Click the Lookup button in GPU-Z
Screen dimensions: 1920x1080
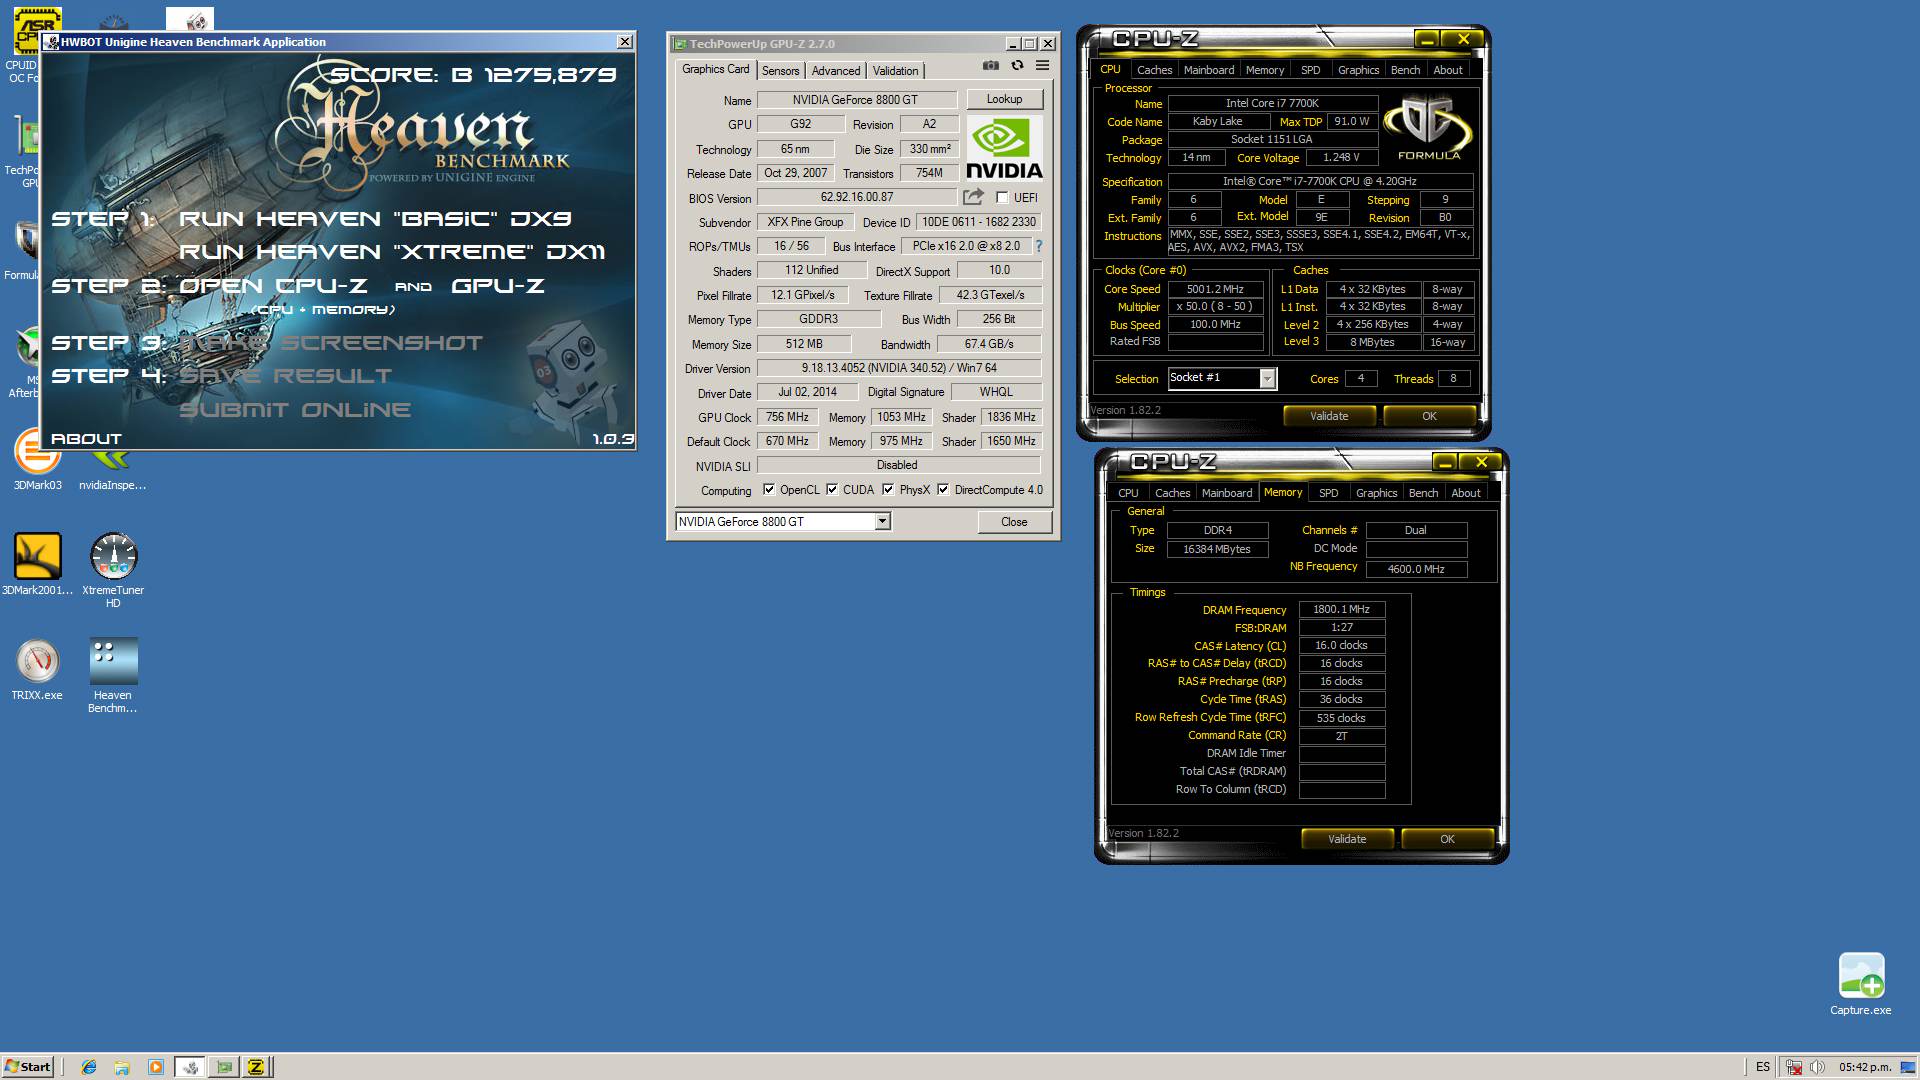pyautogui.click(x=1004, y=99)
